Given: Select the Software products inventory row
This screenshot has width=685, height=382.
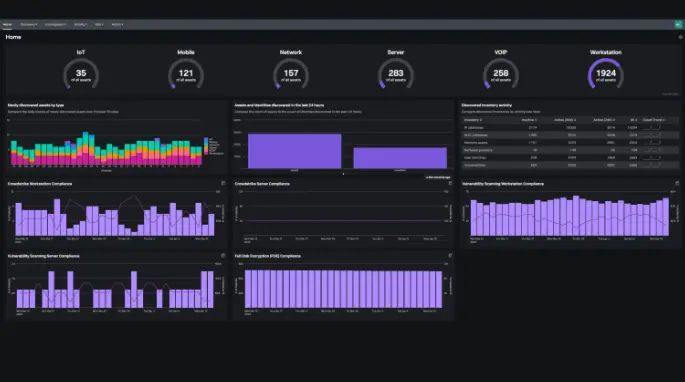Looking at the screenshot, I should tap(570, 150).
